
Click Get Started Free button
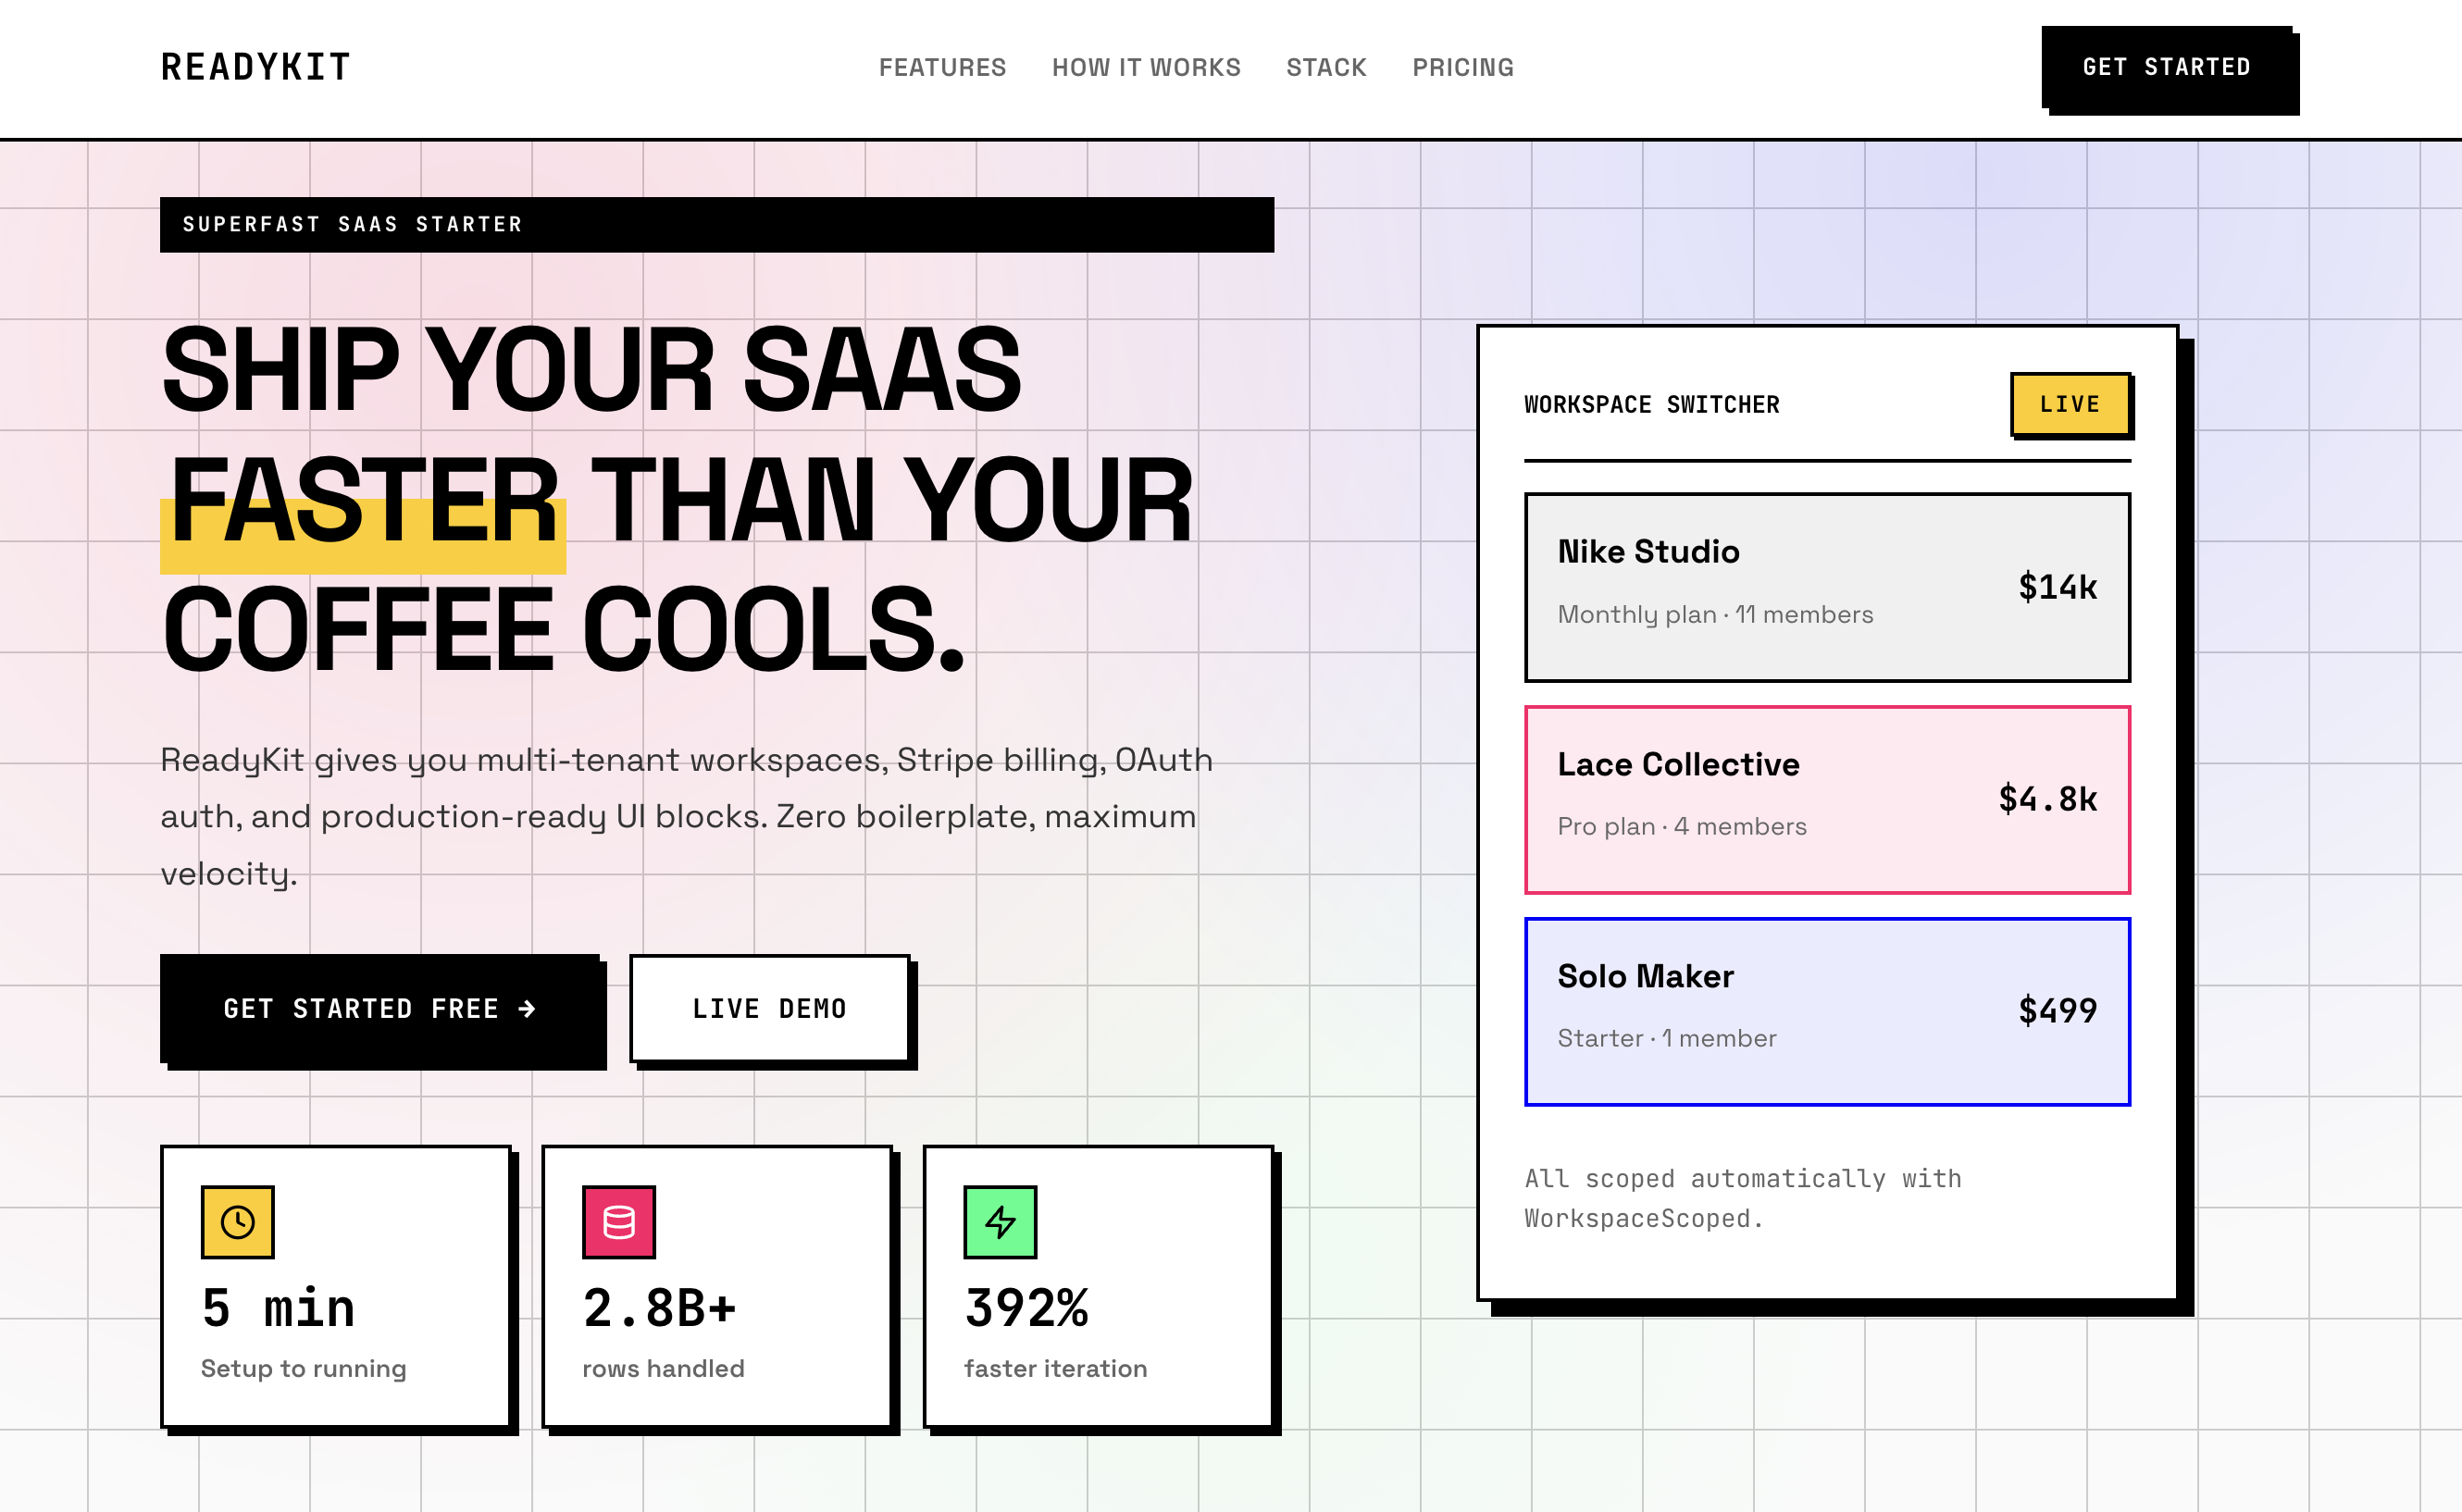tap(380, 1009)
